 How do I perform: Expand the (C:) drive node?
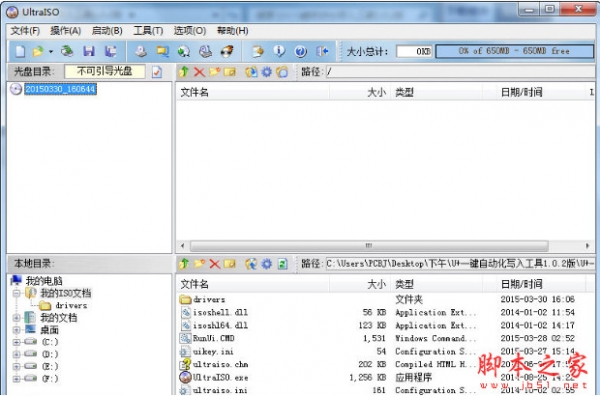click(16, 342)
